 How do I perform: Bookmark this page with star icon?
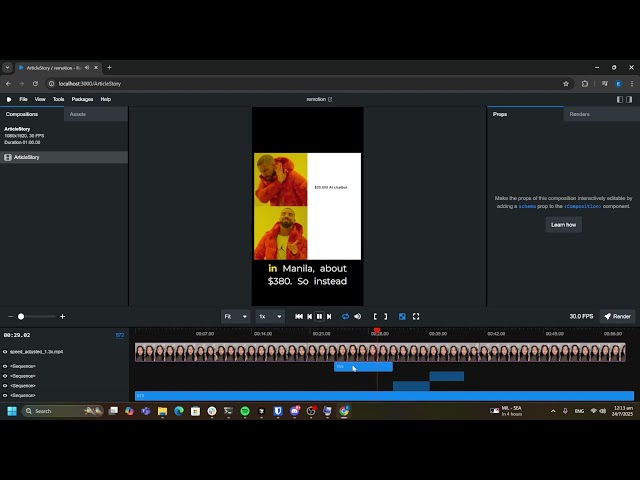click(x=566, y=84)
